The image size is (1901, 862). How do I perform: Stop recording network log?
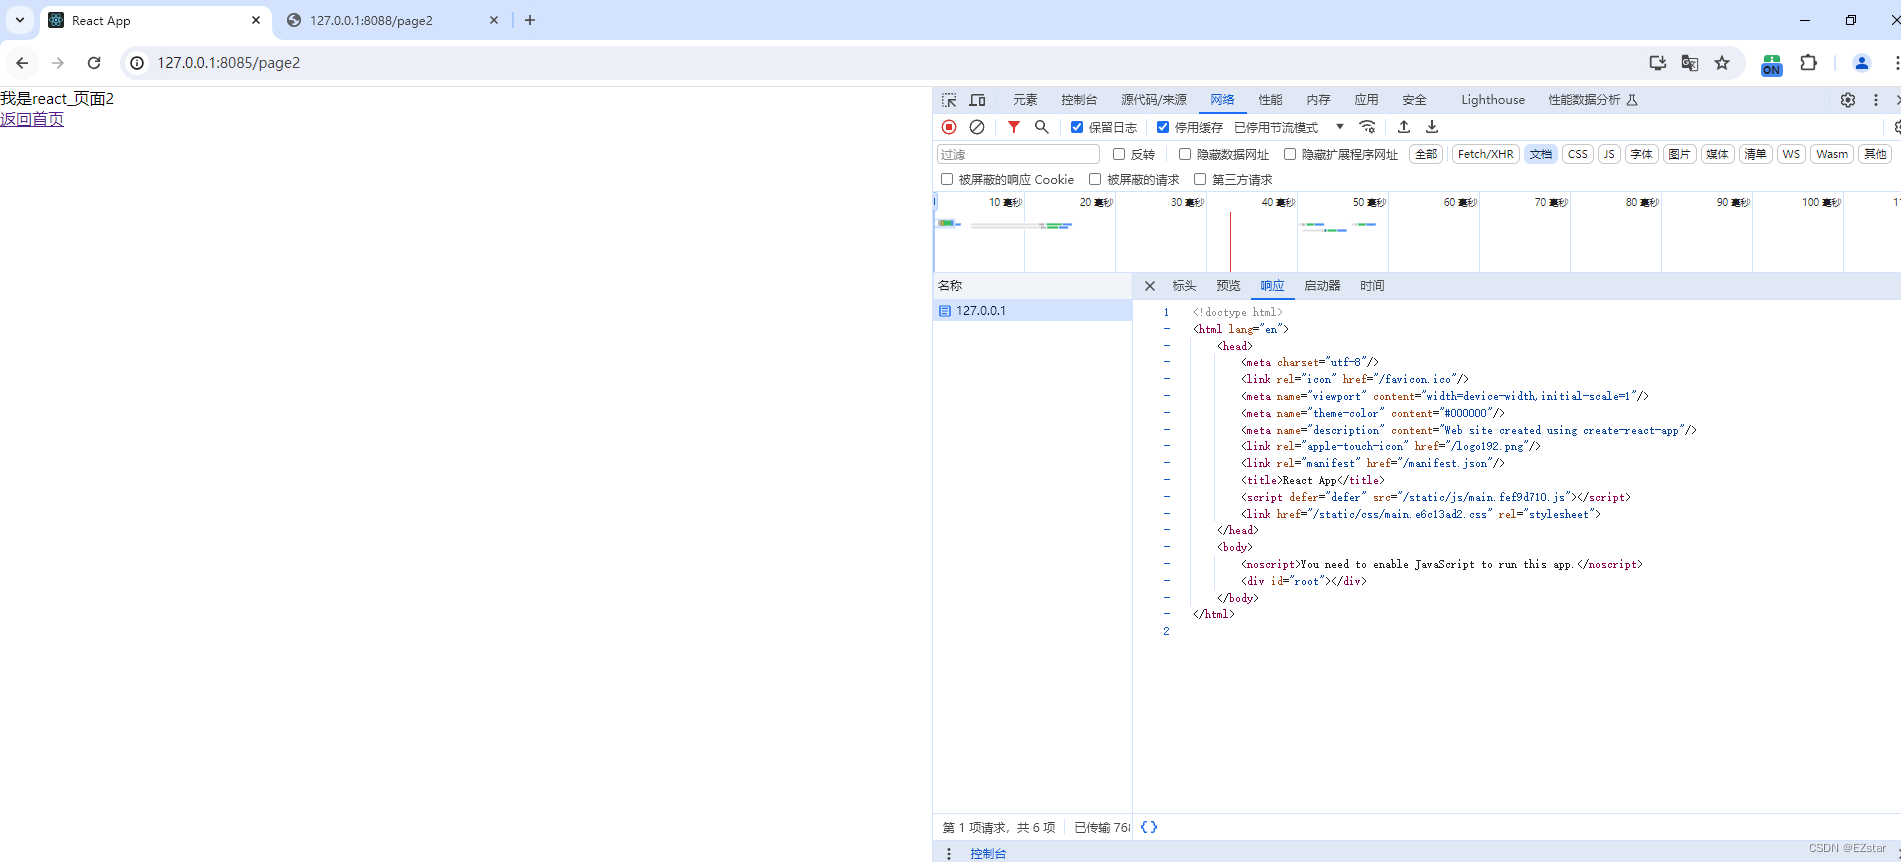(949, 127)
